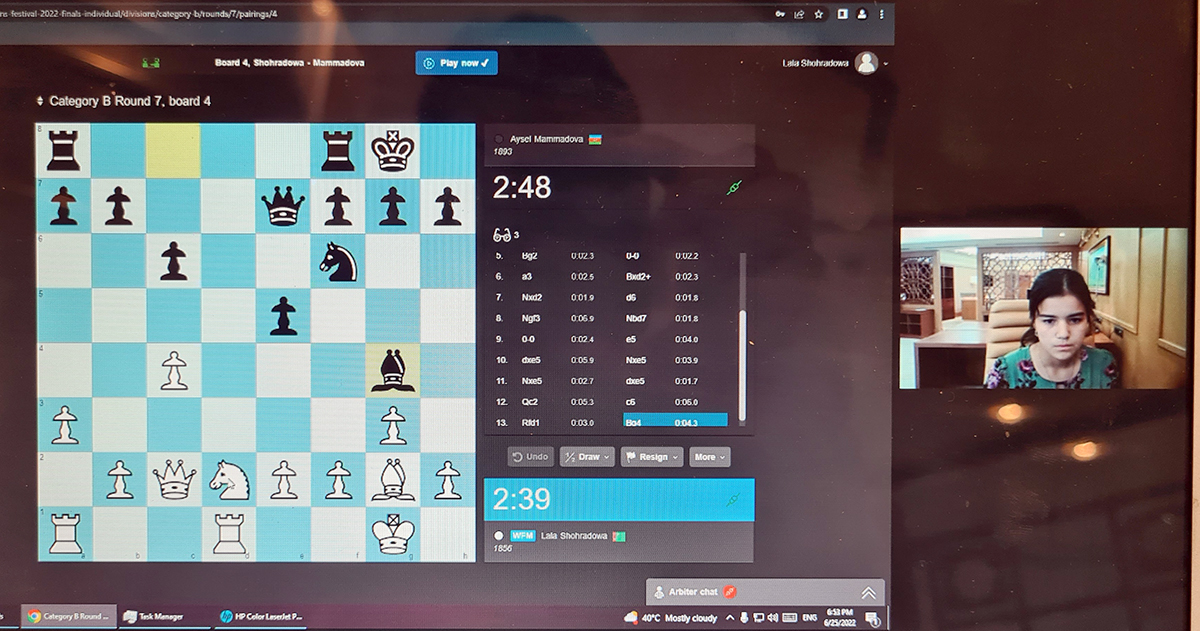Click the muted mic icon in Arbiter chat
Viewport: 1200px width, 631px height.
tap(730, 592)
